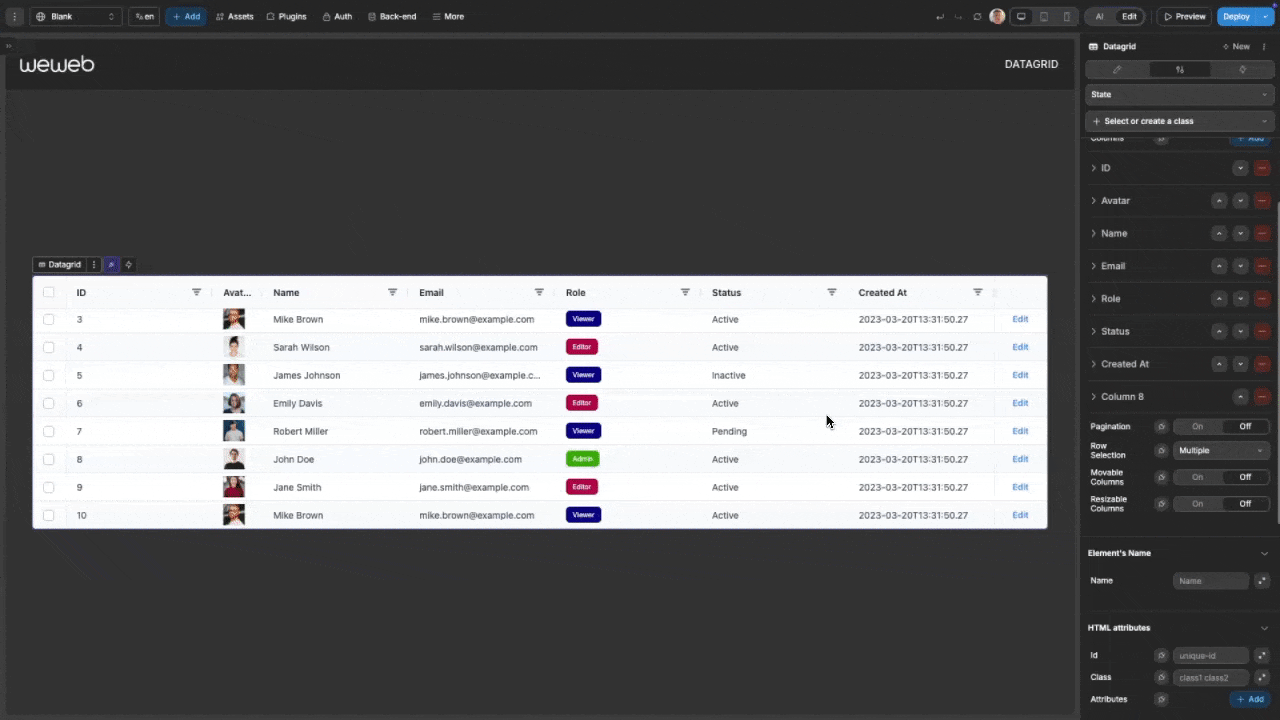The height and width of the screenshot is (720, 1280).
Task: Turn on Movable Columns
Action: click(1197, 477)
